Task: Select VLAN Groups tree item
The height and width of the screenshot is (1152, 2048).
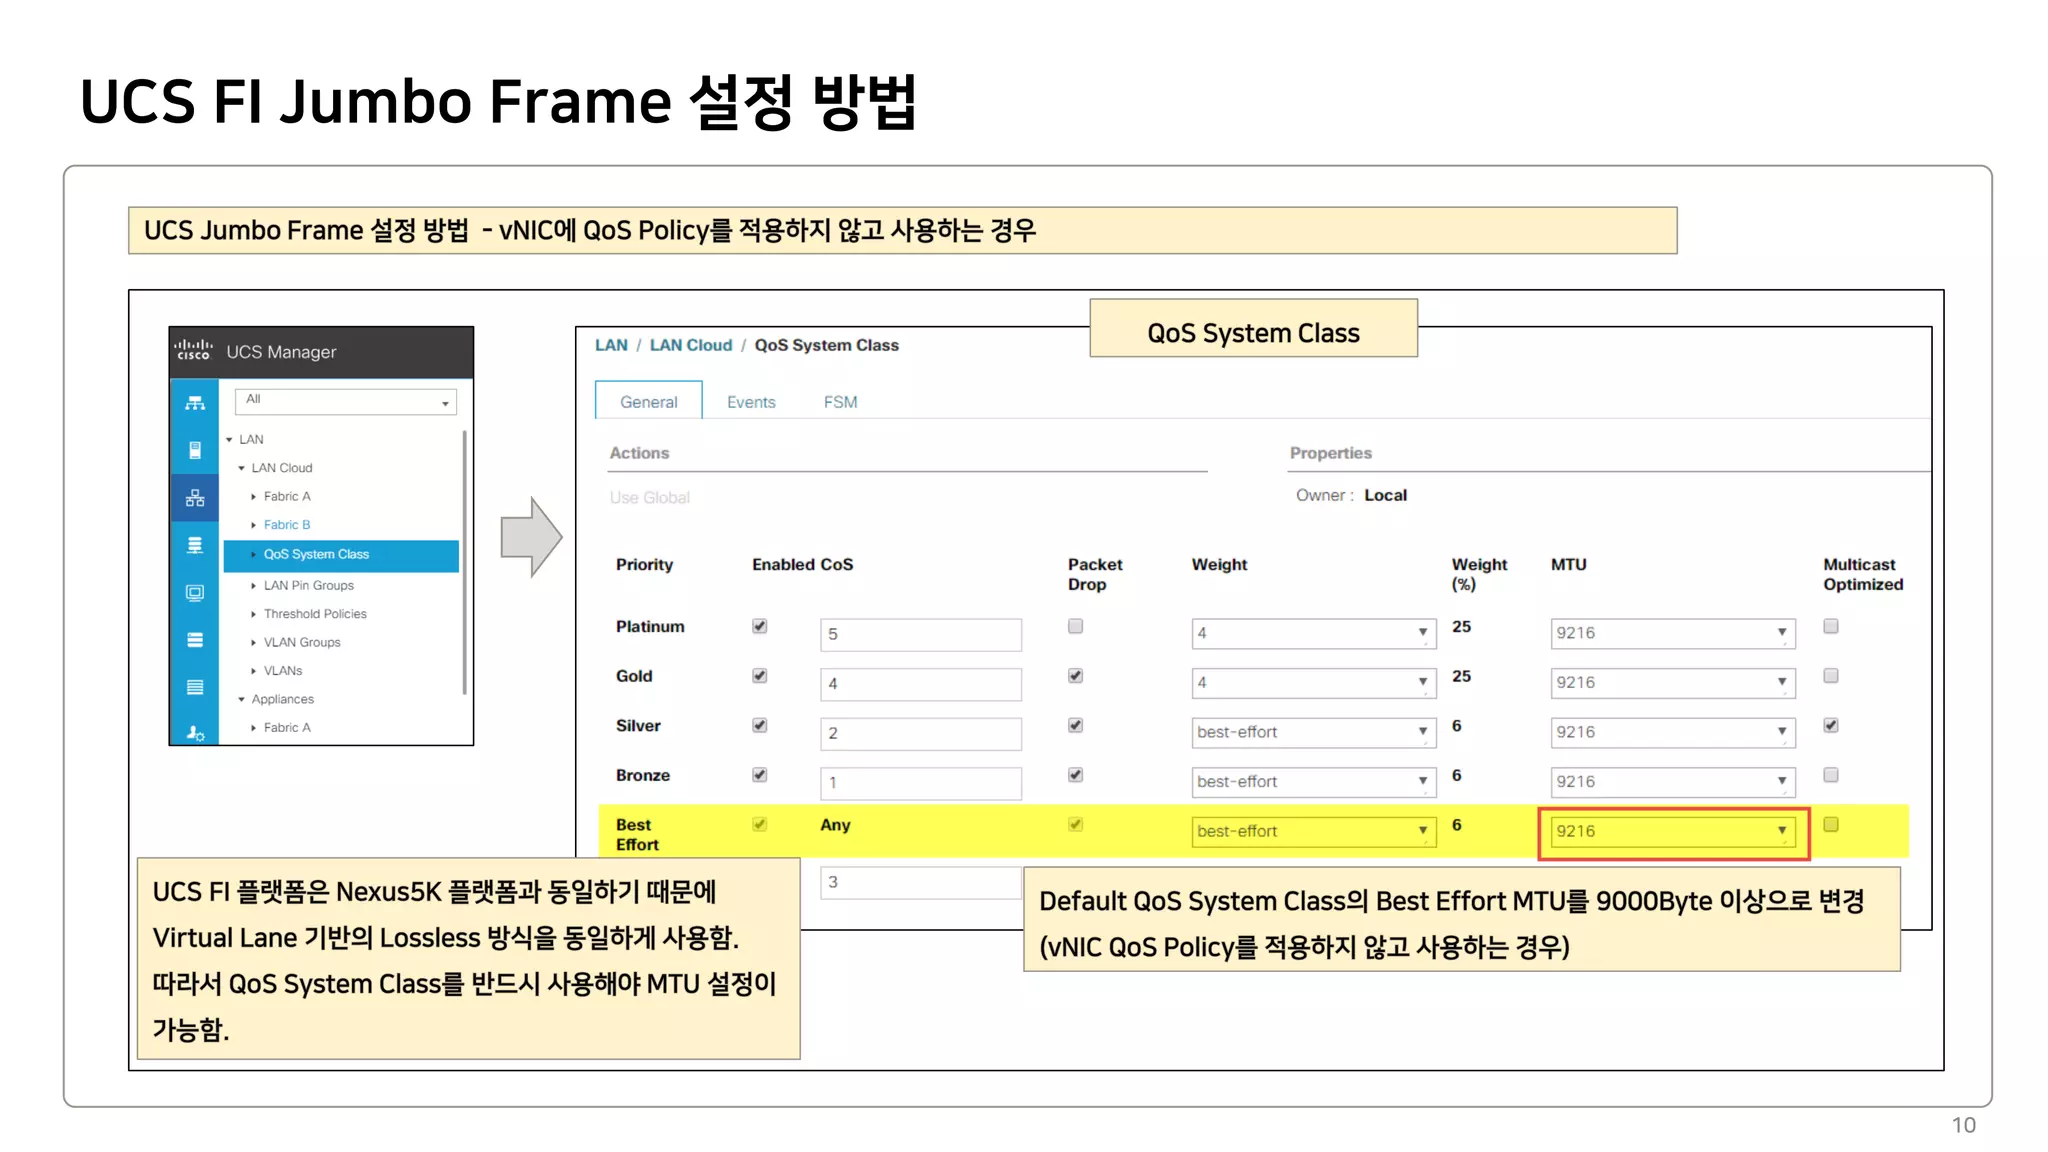Action: point(302,643)
